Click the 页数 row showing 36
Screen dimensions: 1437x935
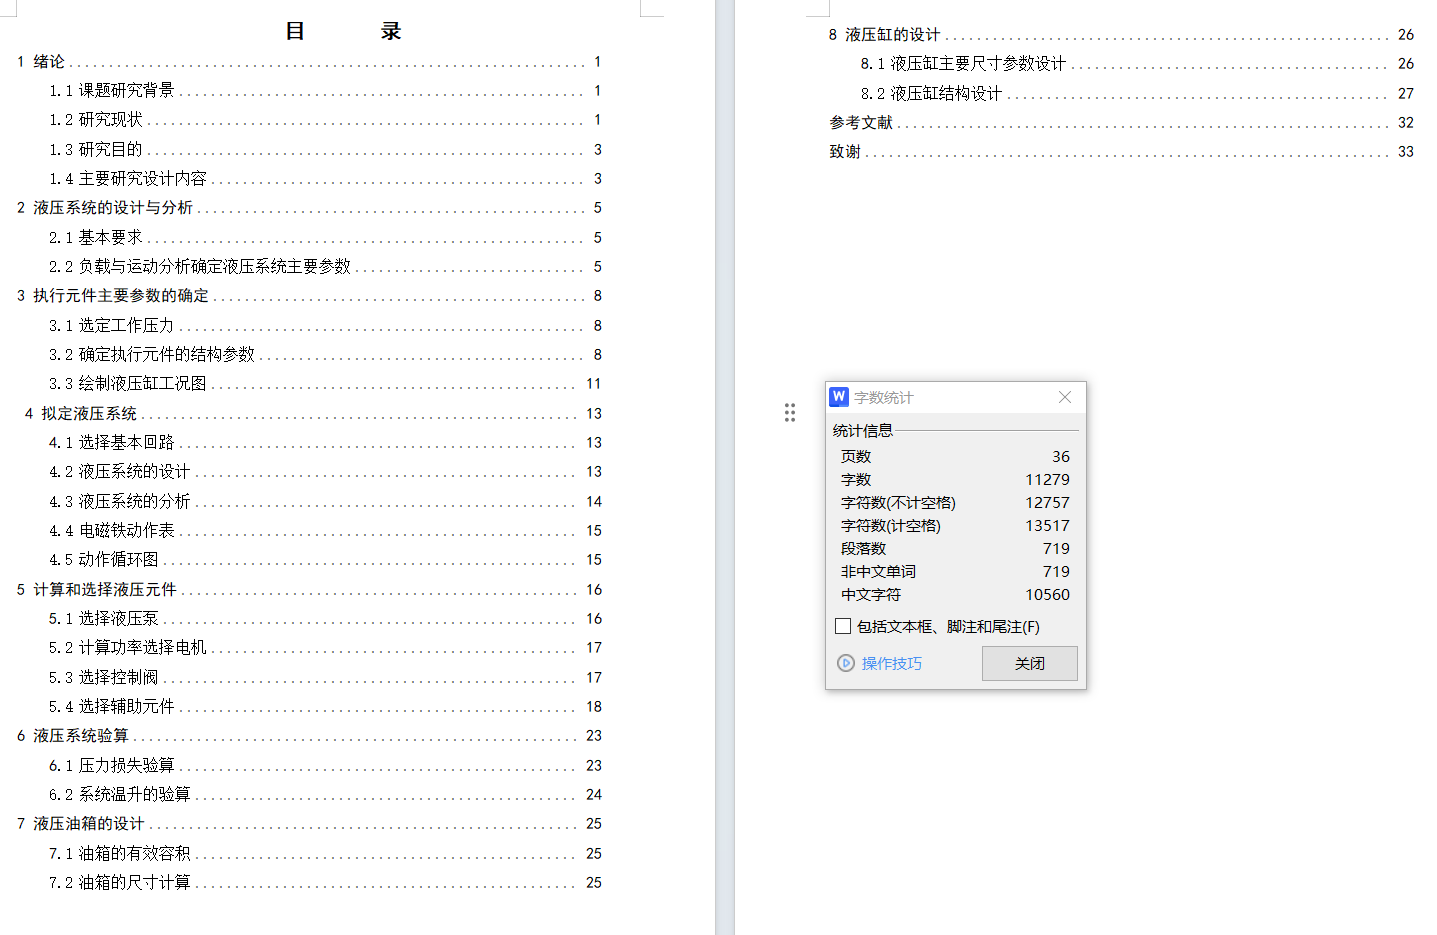[x=955, y=456]
